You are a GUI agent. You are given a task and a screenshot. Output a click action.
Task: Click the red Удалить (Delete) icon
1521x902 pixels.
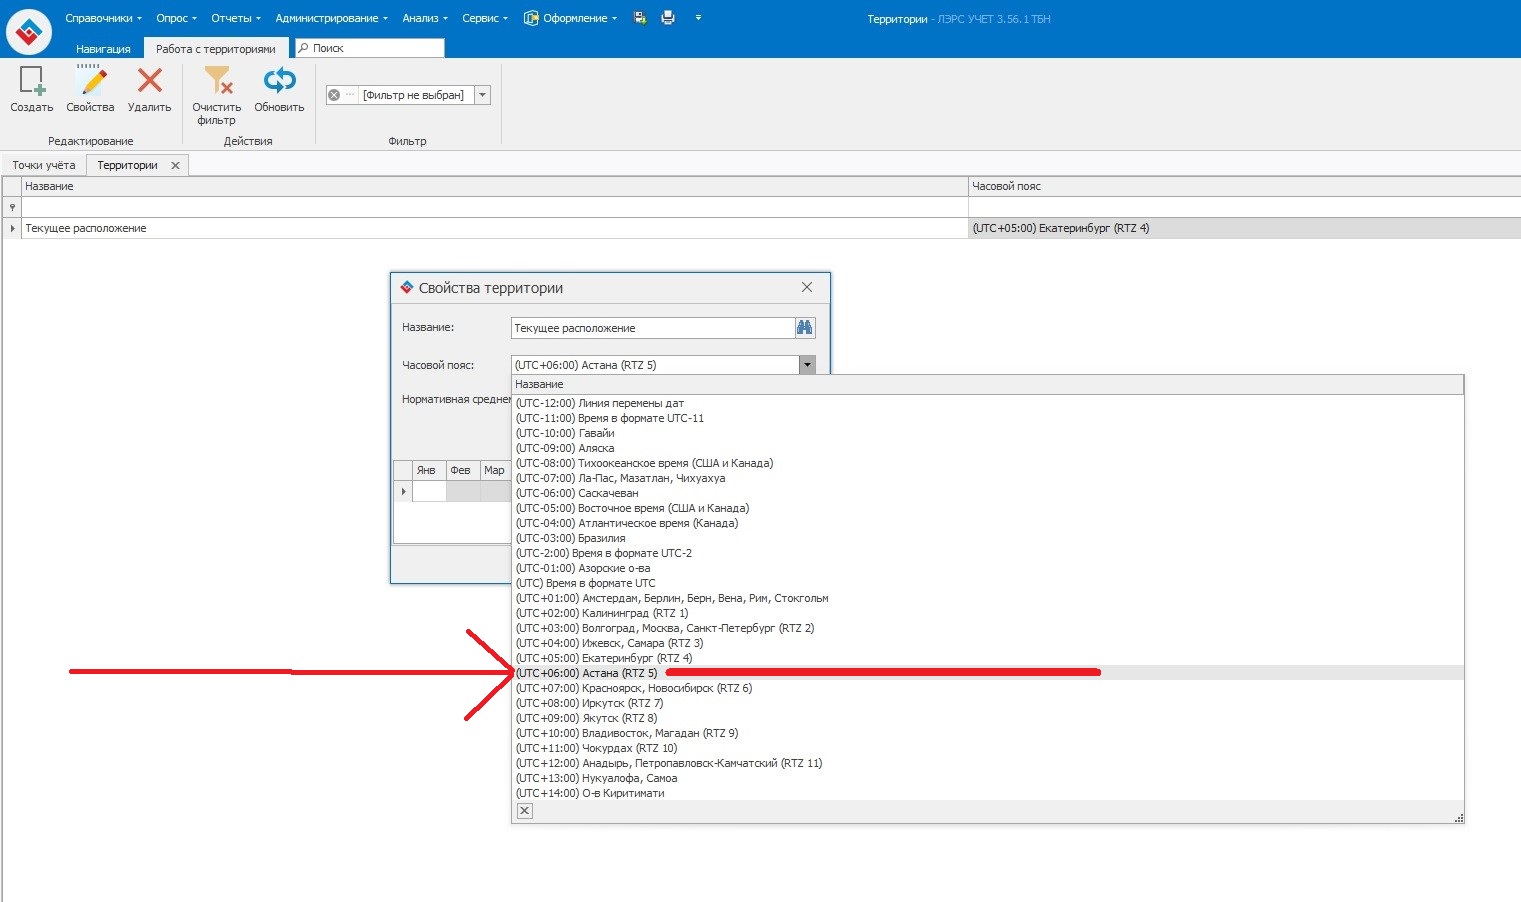tap(150, 80)
